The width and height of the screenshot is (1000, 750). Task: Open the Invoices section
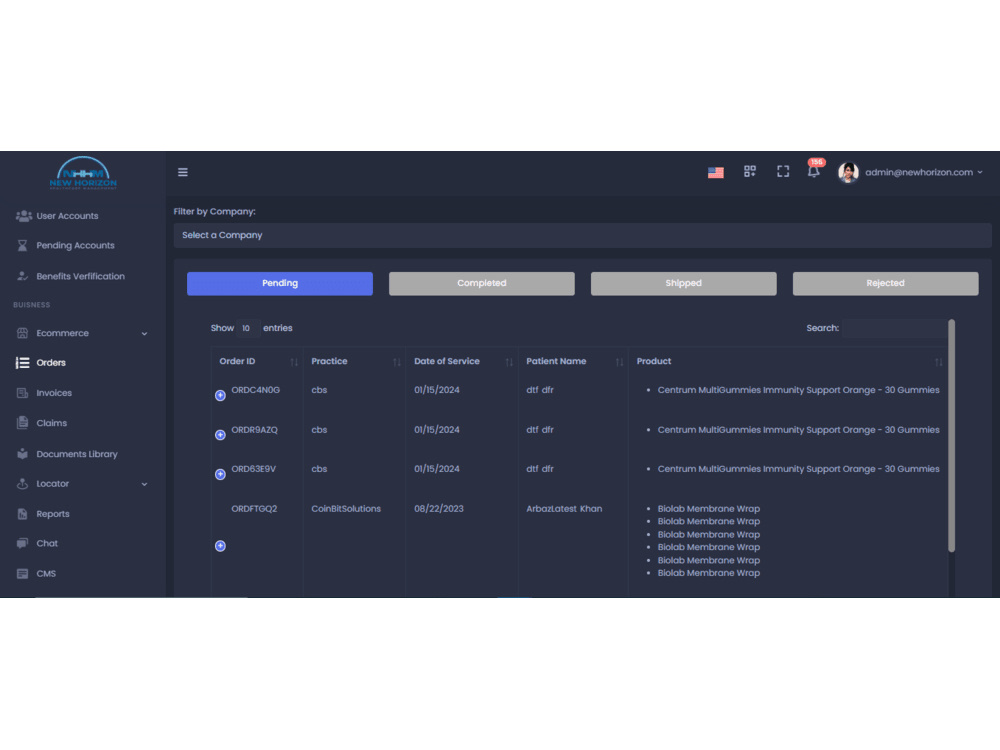pyautogui.click(x=54, y=393)
